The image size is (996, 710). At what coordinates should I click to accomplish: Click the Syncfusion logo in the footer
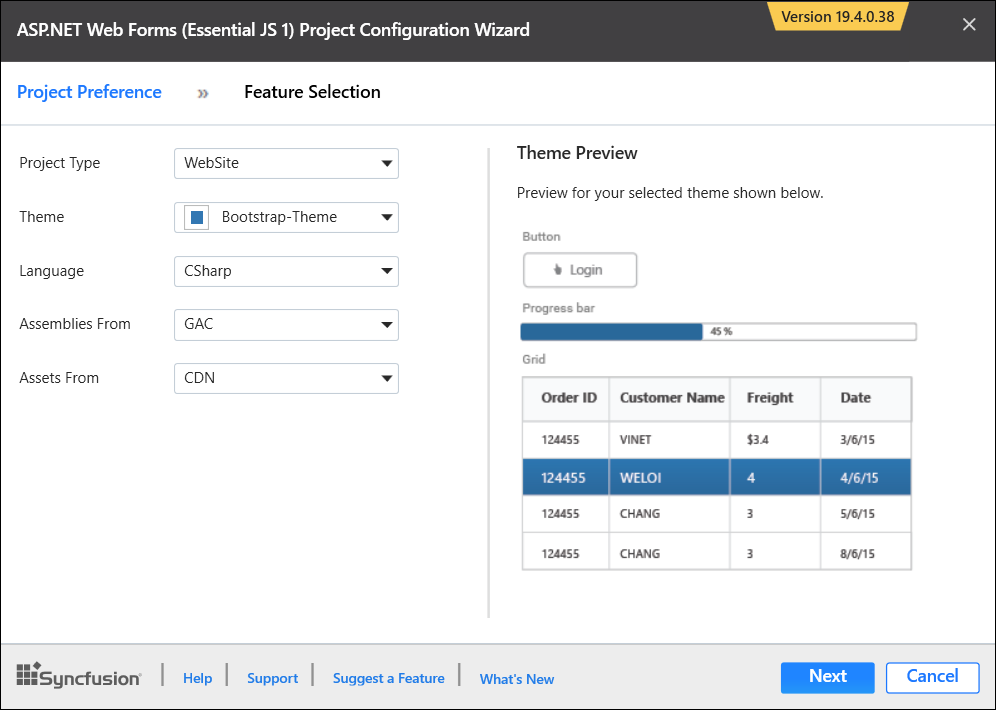(78, 676)
